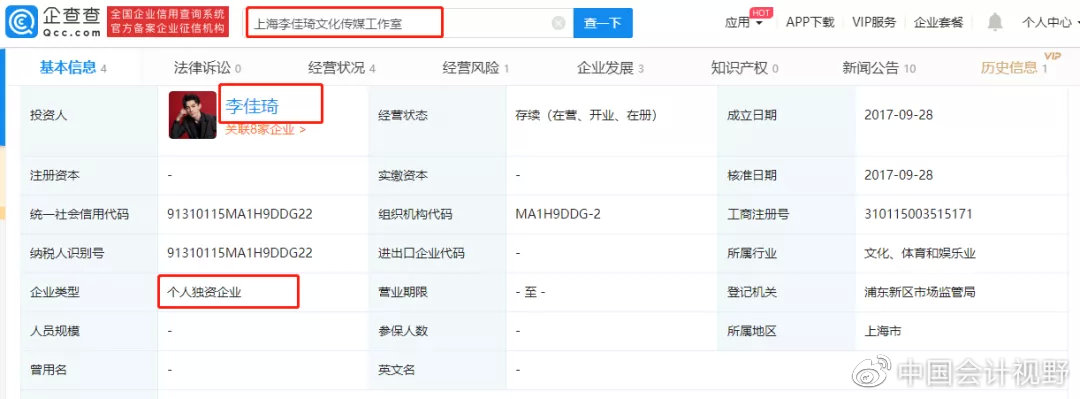Viewport: 1080px width, 399px height.
Task: Select the 基本信息 tab
Action: [x=72, y=68]
